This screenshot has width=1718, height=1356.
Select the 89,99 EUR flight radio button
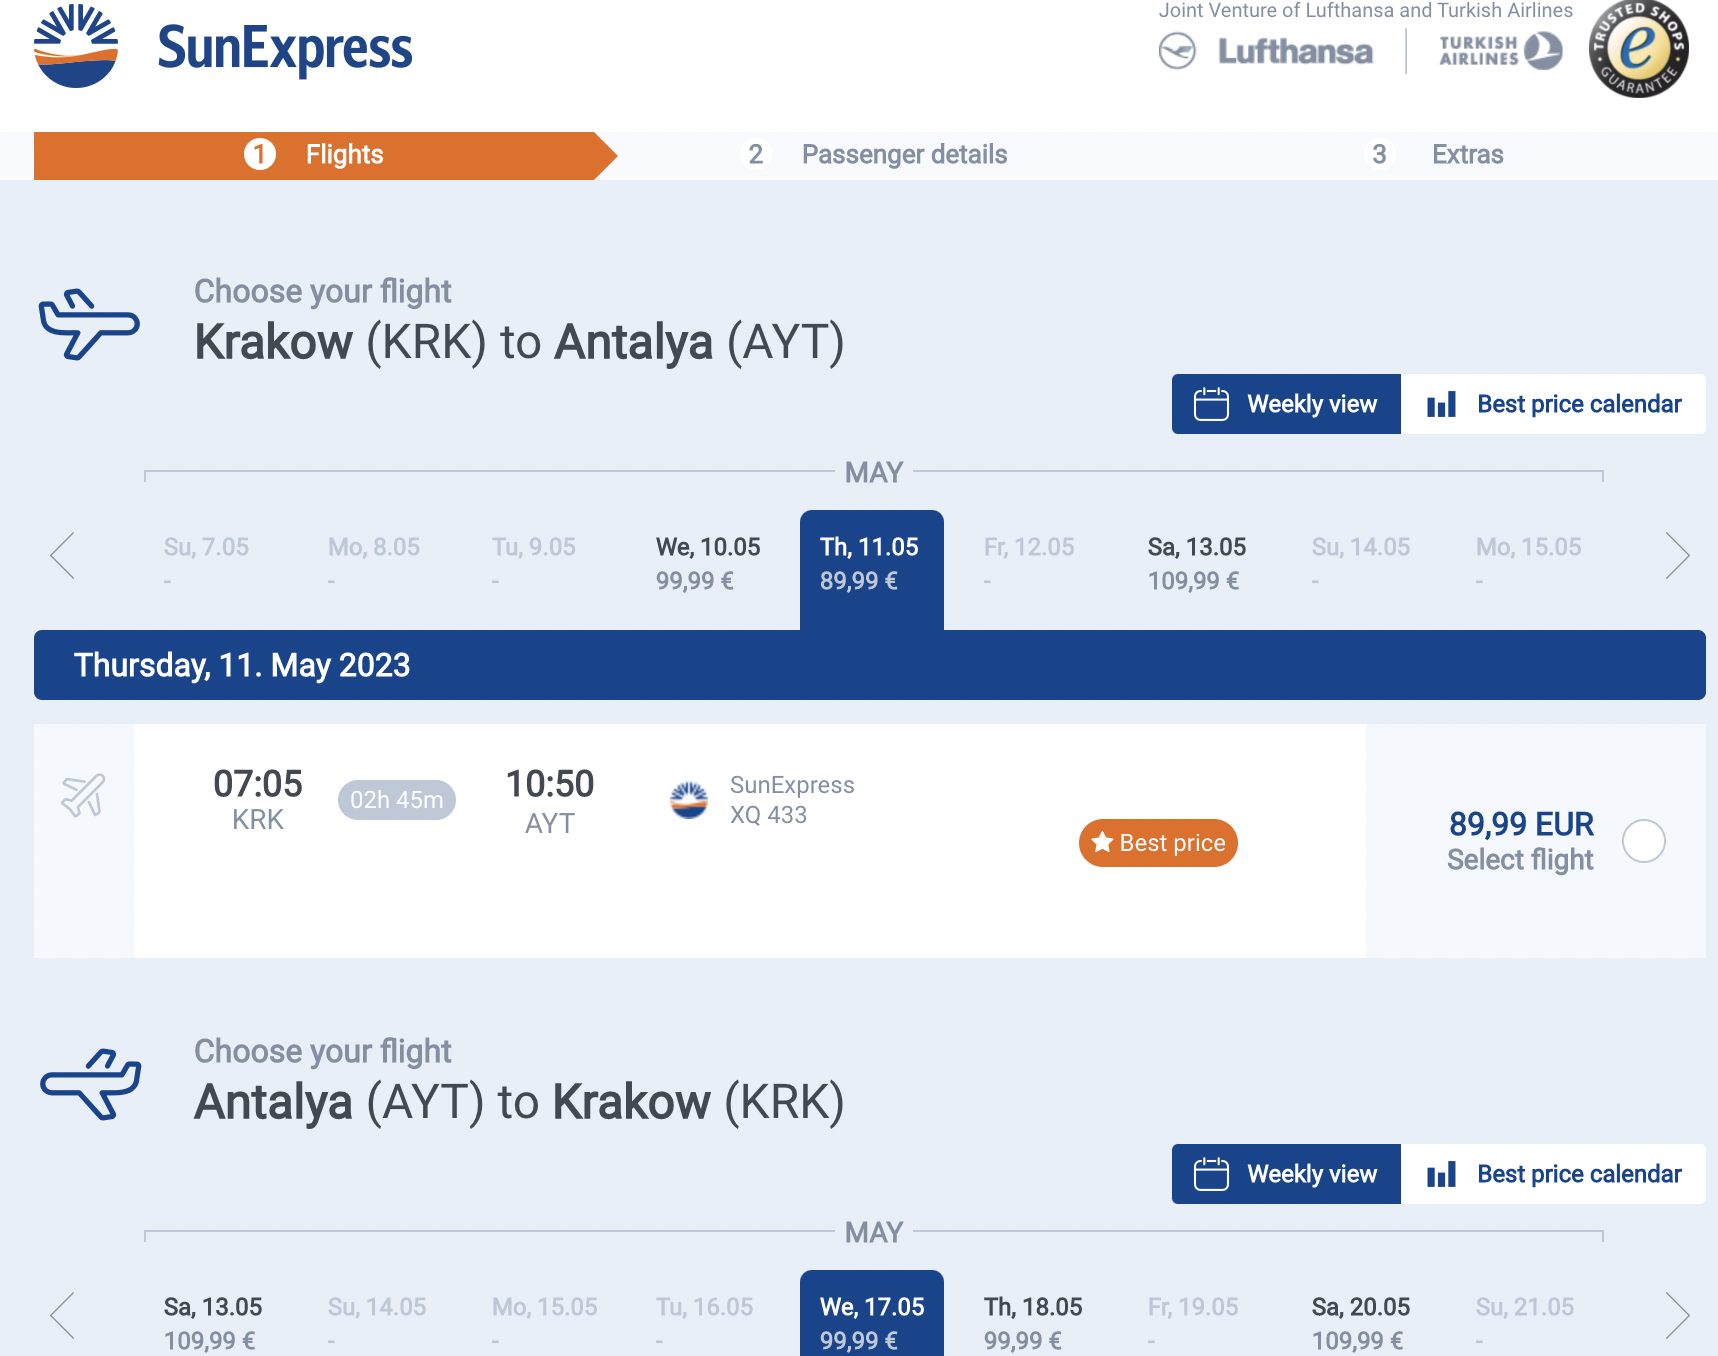tap(1644, 841)
